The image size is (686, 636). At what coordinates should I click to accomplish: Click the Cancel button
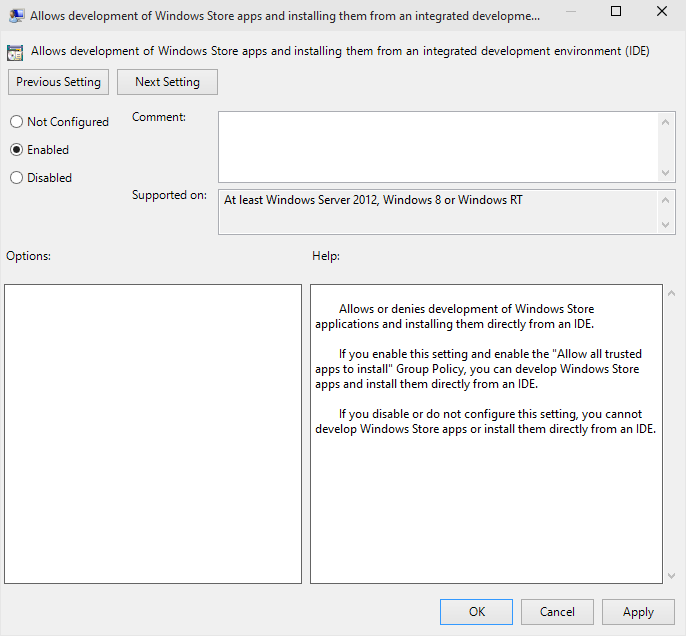coord(557,612)
